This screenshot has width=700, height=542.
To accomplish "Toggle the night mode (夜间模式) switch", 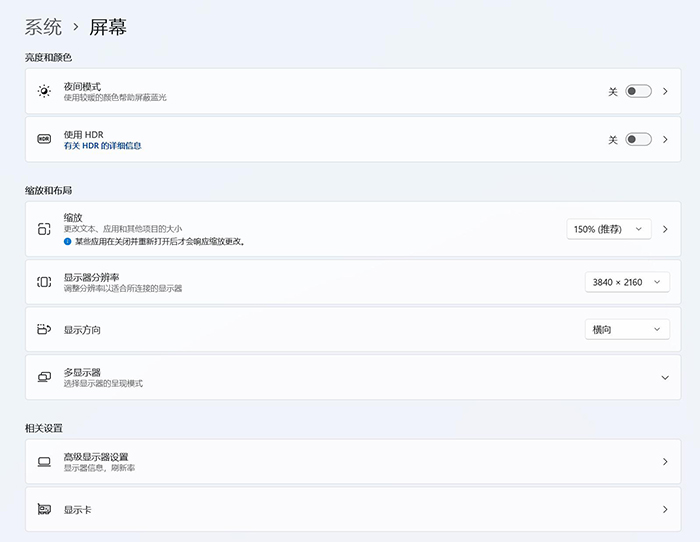I will [638, 91].
